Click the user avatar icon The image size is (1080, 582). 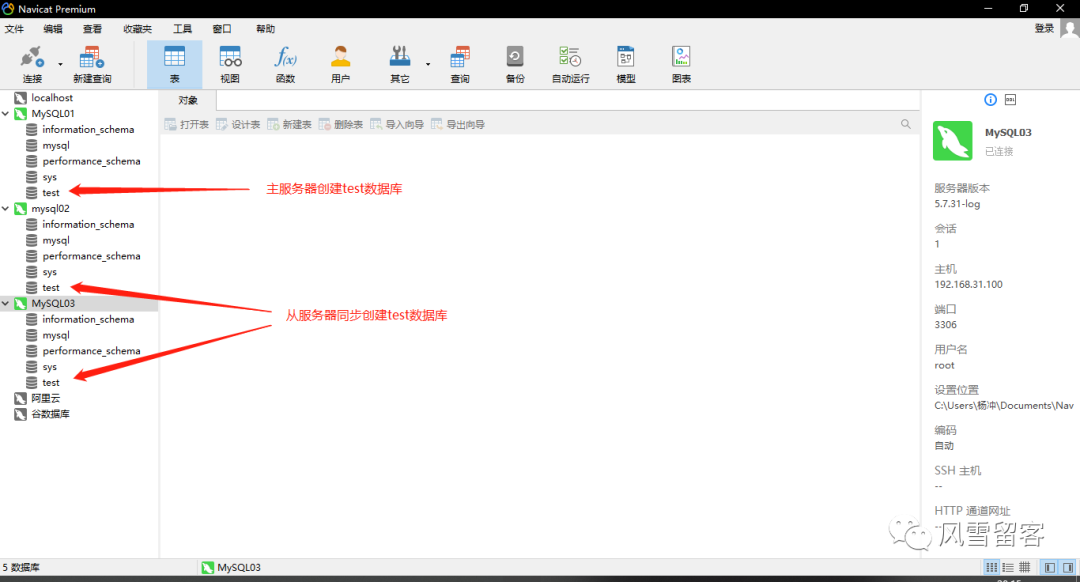[1070, 29]
